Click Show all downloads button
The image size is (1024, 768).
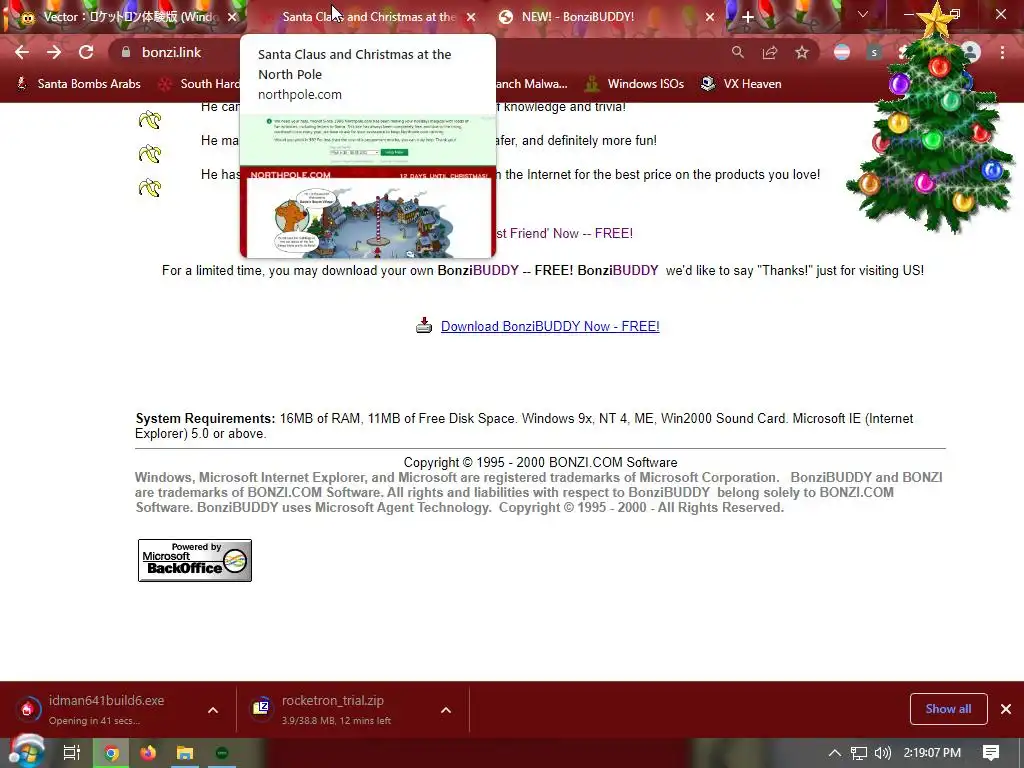click(948, 709)
